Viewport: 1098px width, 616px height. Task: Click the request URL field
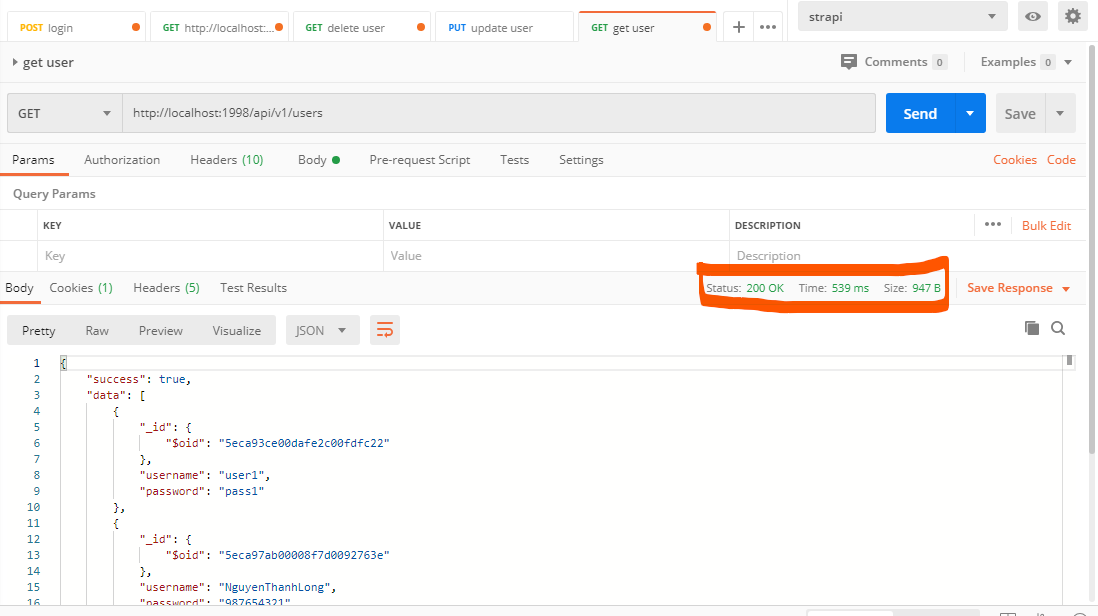499,113
